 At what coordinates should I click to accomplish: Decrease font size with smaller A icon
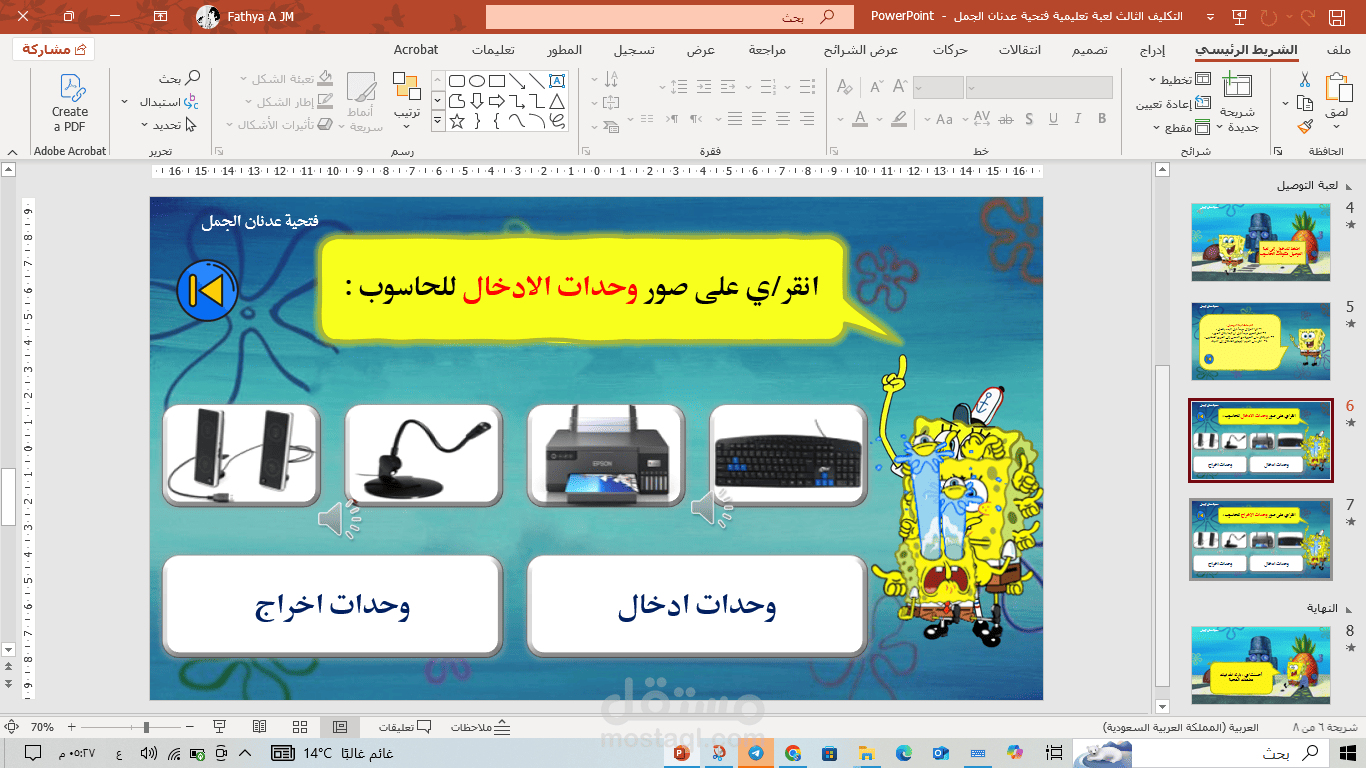[876, 87]
